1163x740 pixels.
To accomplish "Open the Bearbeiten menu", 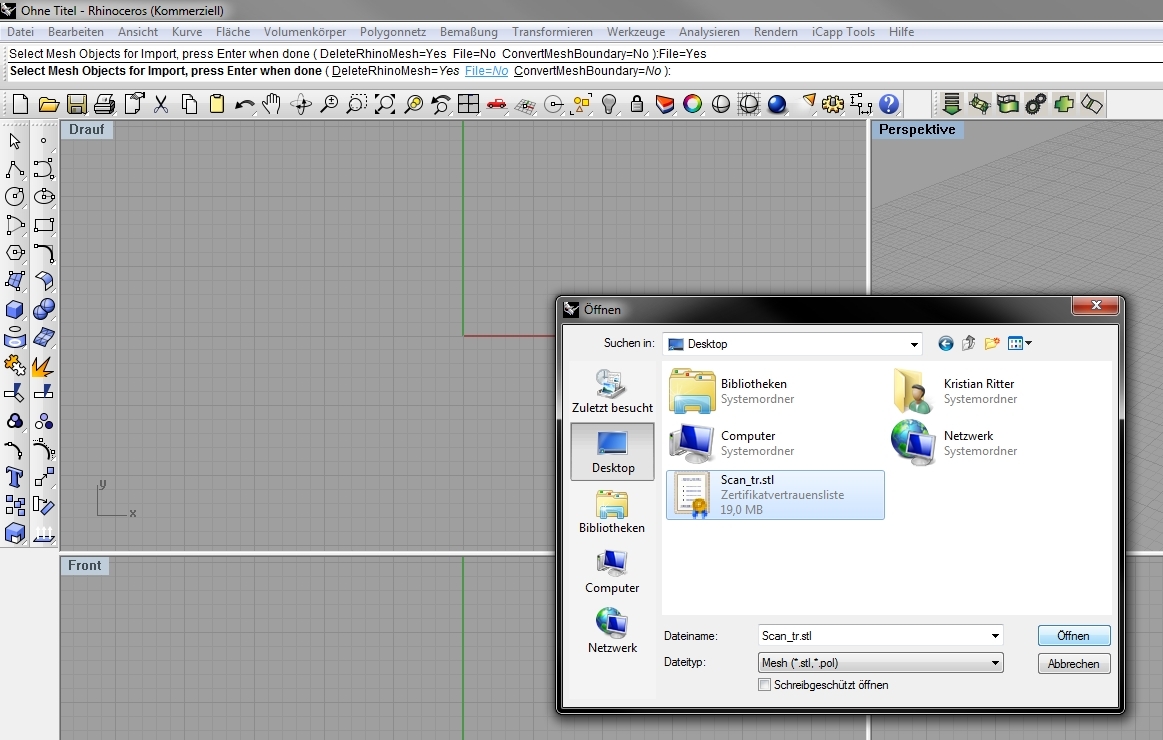I will click(76, 32).
